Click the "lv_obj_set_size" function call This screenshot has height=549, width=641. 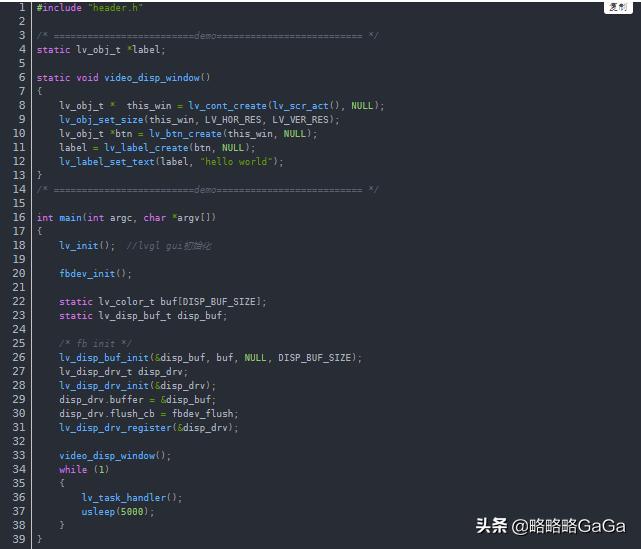[x=101, y=120]
